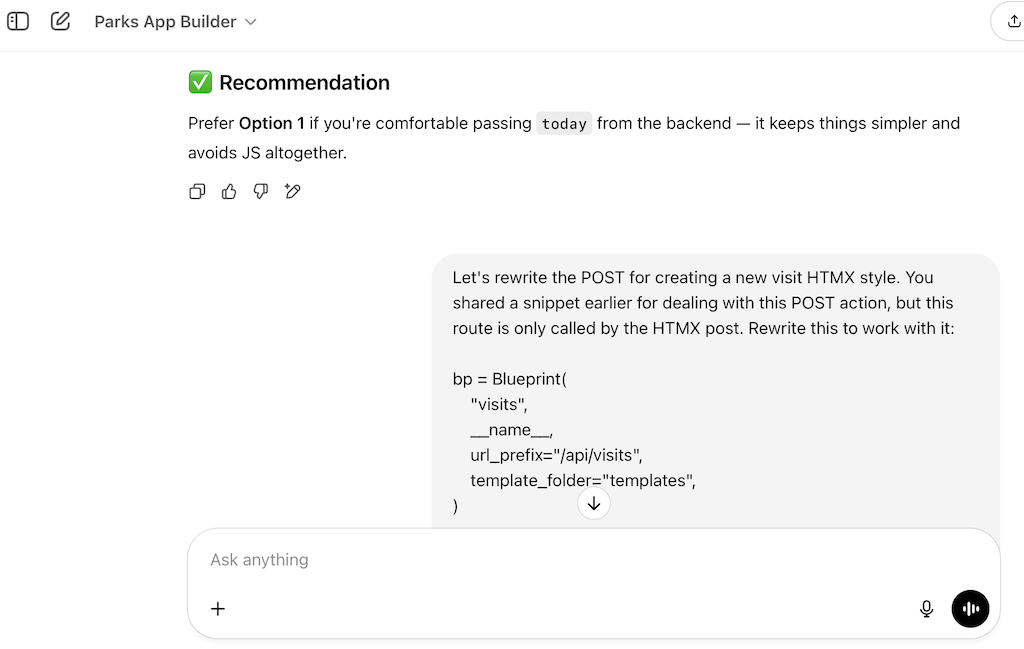This screenshot has height=649, width=1024.
Task: Open the edit in canvas icon
Action: point(293,191)
